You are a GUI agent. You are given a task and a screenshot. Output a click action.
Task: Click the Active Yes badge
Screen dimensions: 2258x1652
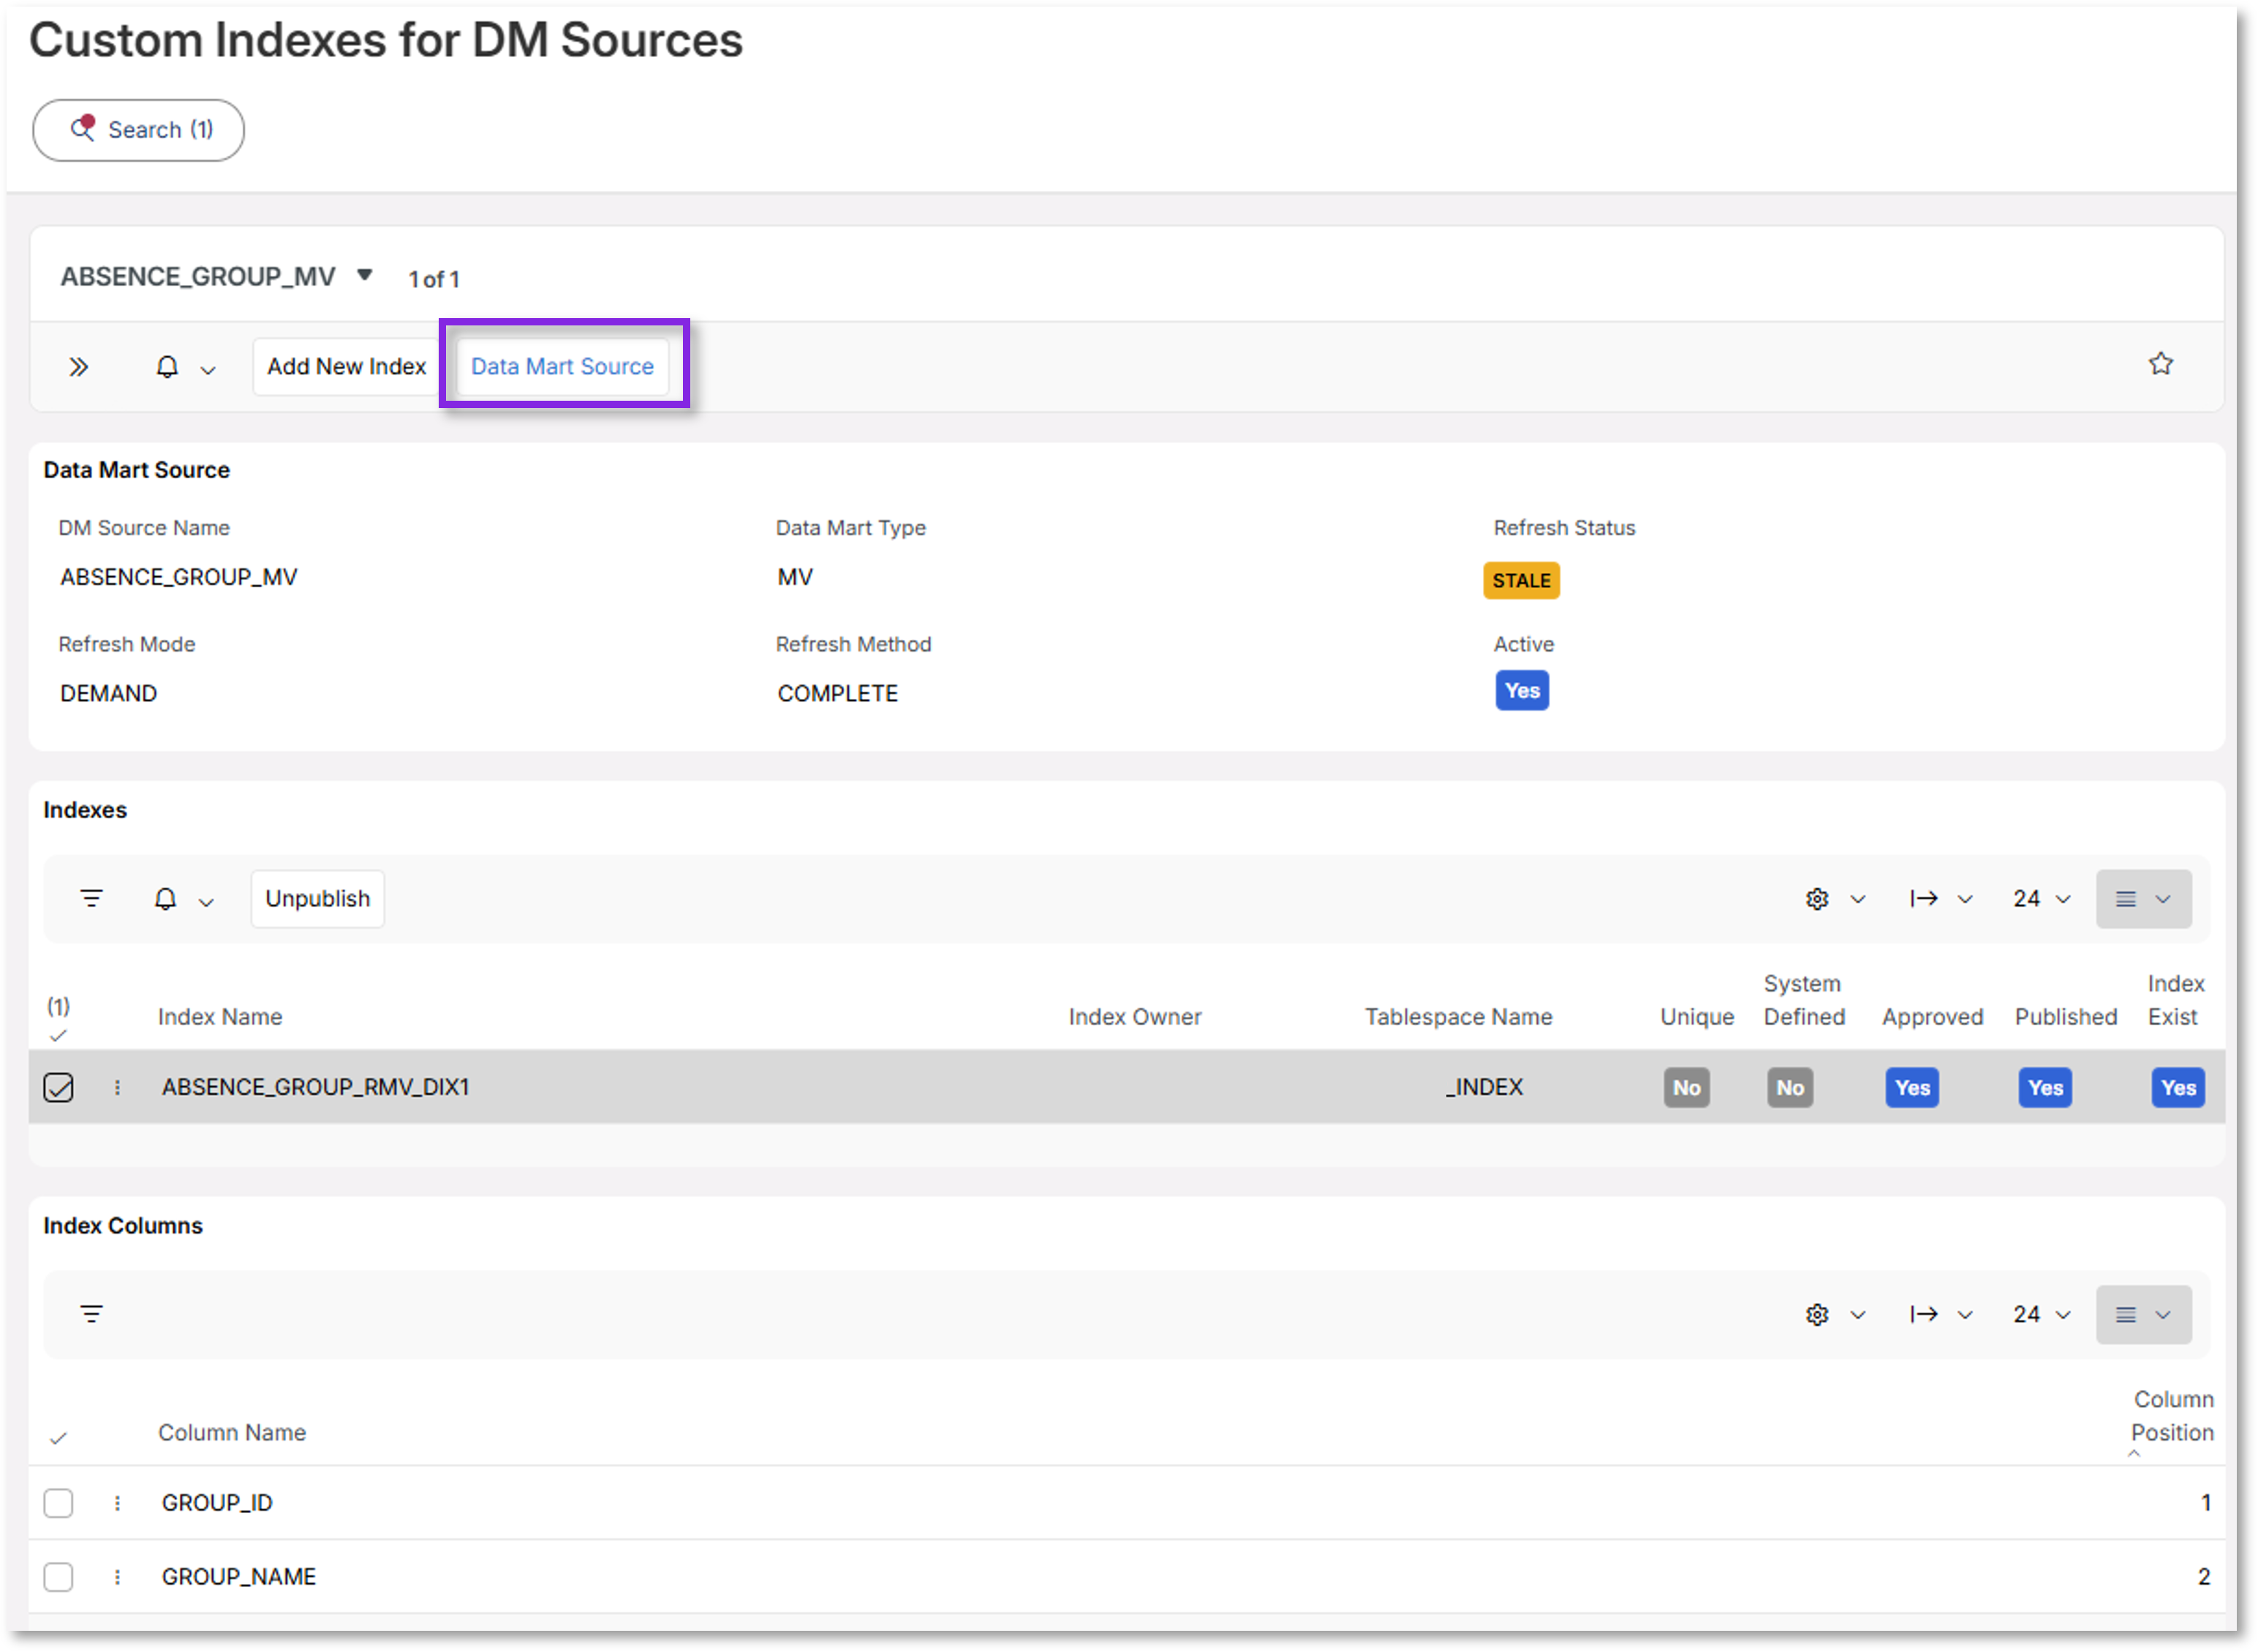point(1522,691)
